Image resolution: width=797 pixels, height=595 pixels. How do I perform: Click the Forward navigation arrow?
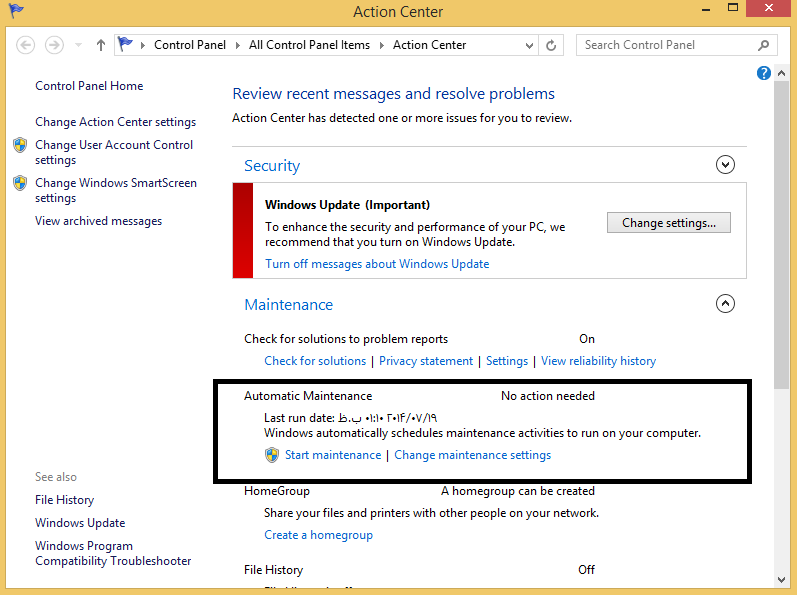[x=54, y=45]
